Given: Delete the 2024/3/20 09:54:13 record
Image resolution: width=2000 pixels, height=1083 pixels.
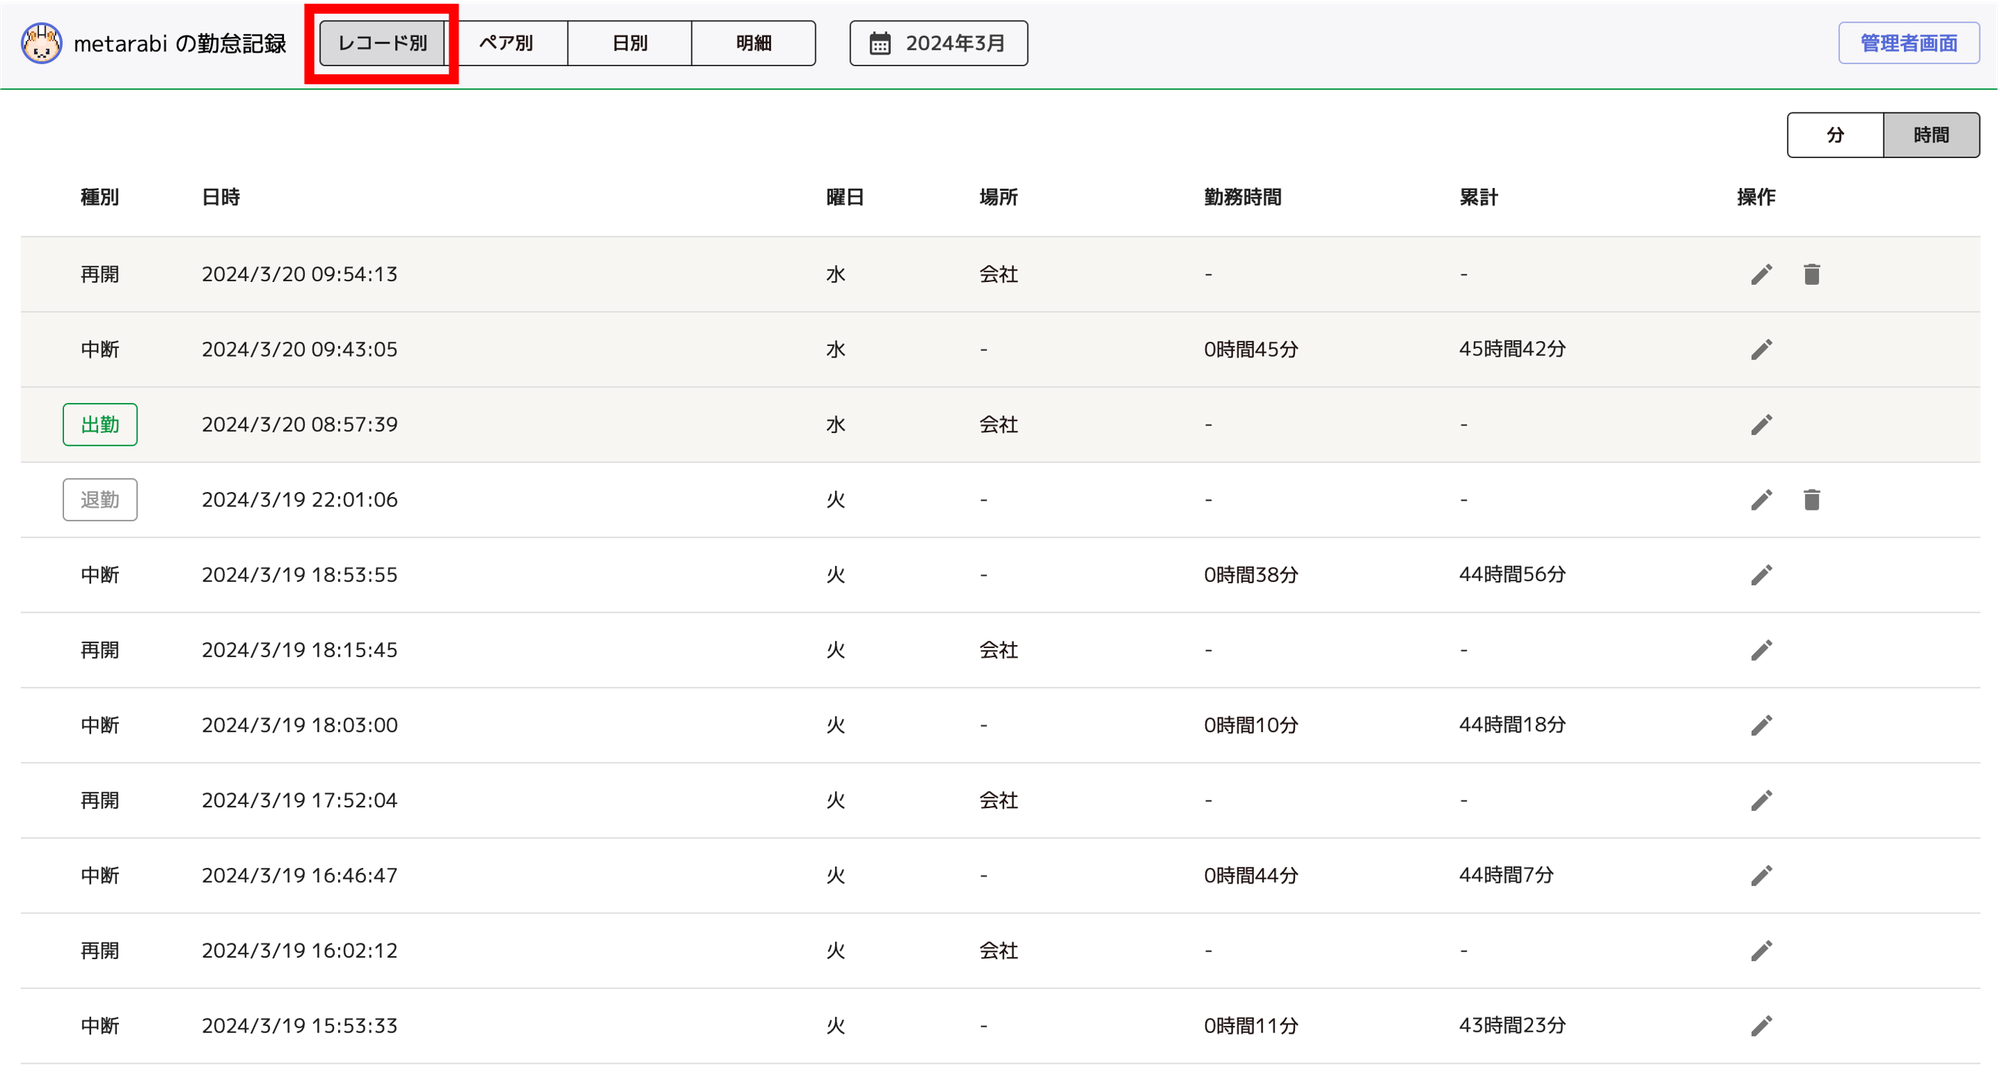Looking at the screenshot, I should coord(1811,274).
